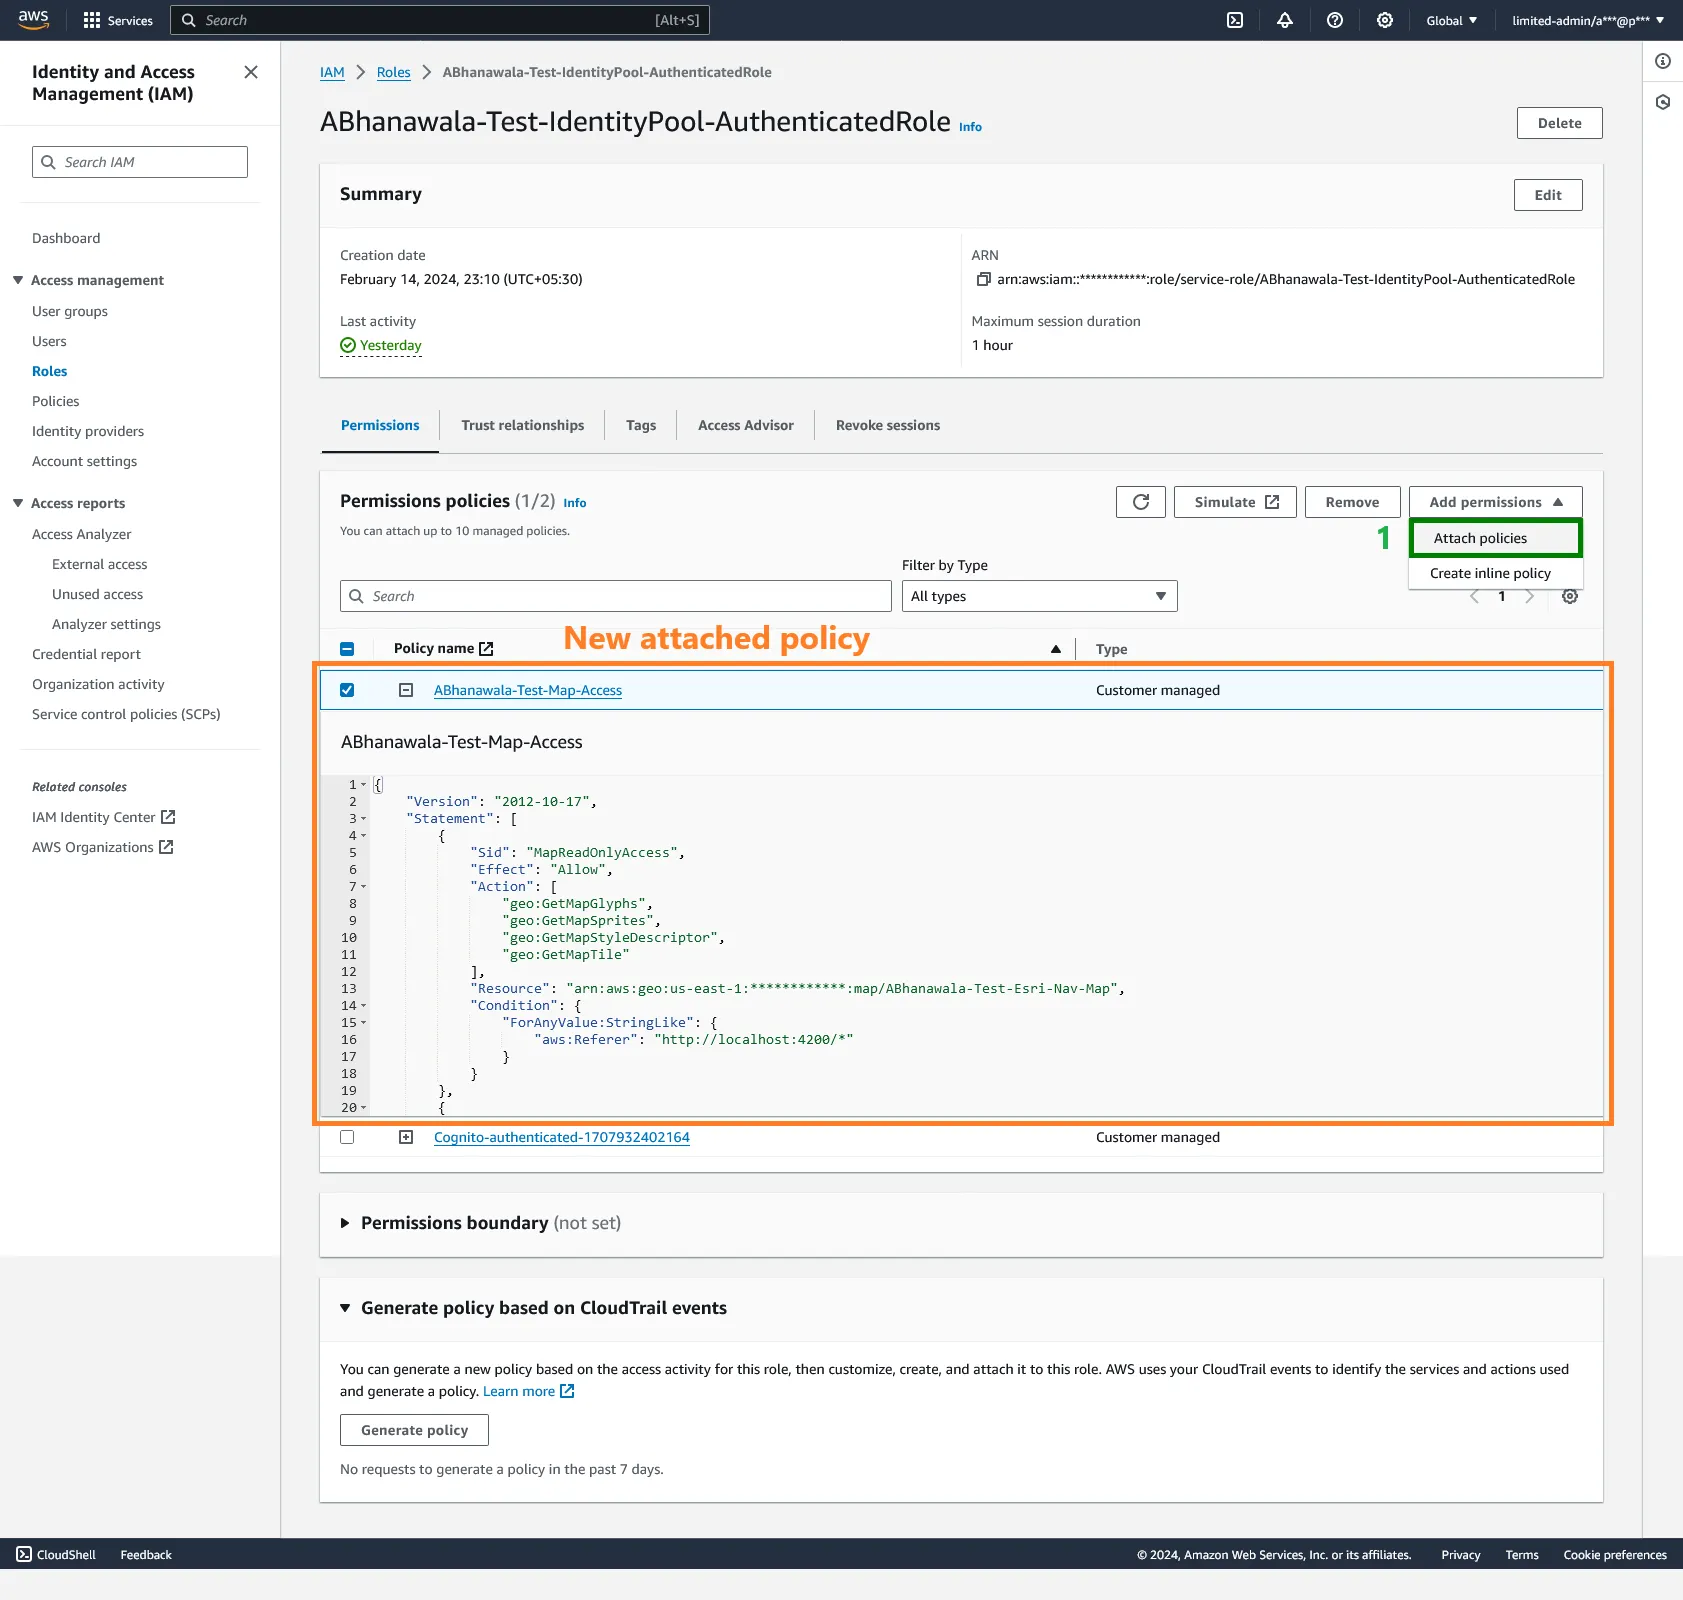Open the top bar settings gear
The height and width of the screenshot is (1600, 1683).
point(1385,20)
